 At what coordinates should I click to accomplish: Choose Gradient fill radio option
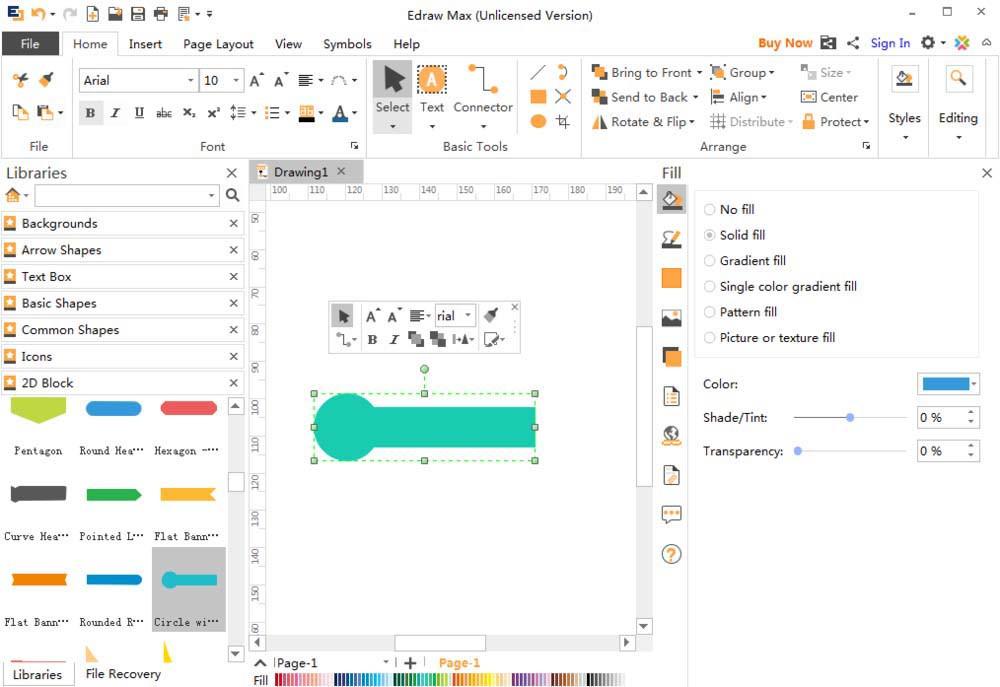[x=710, y=261]
